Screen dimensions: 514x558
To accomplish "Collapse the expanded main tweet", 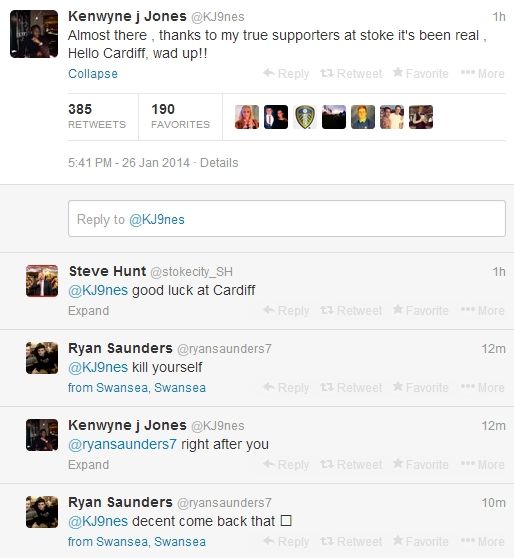I will tap(93, 74).
